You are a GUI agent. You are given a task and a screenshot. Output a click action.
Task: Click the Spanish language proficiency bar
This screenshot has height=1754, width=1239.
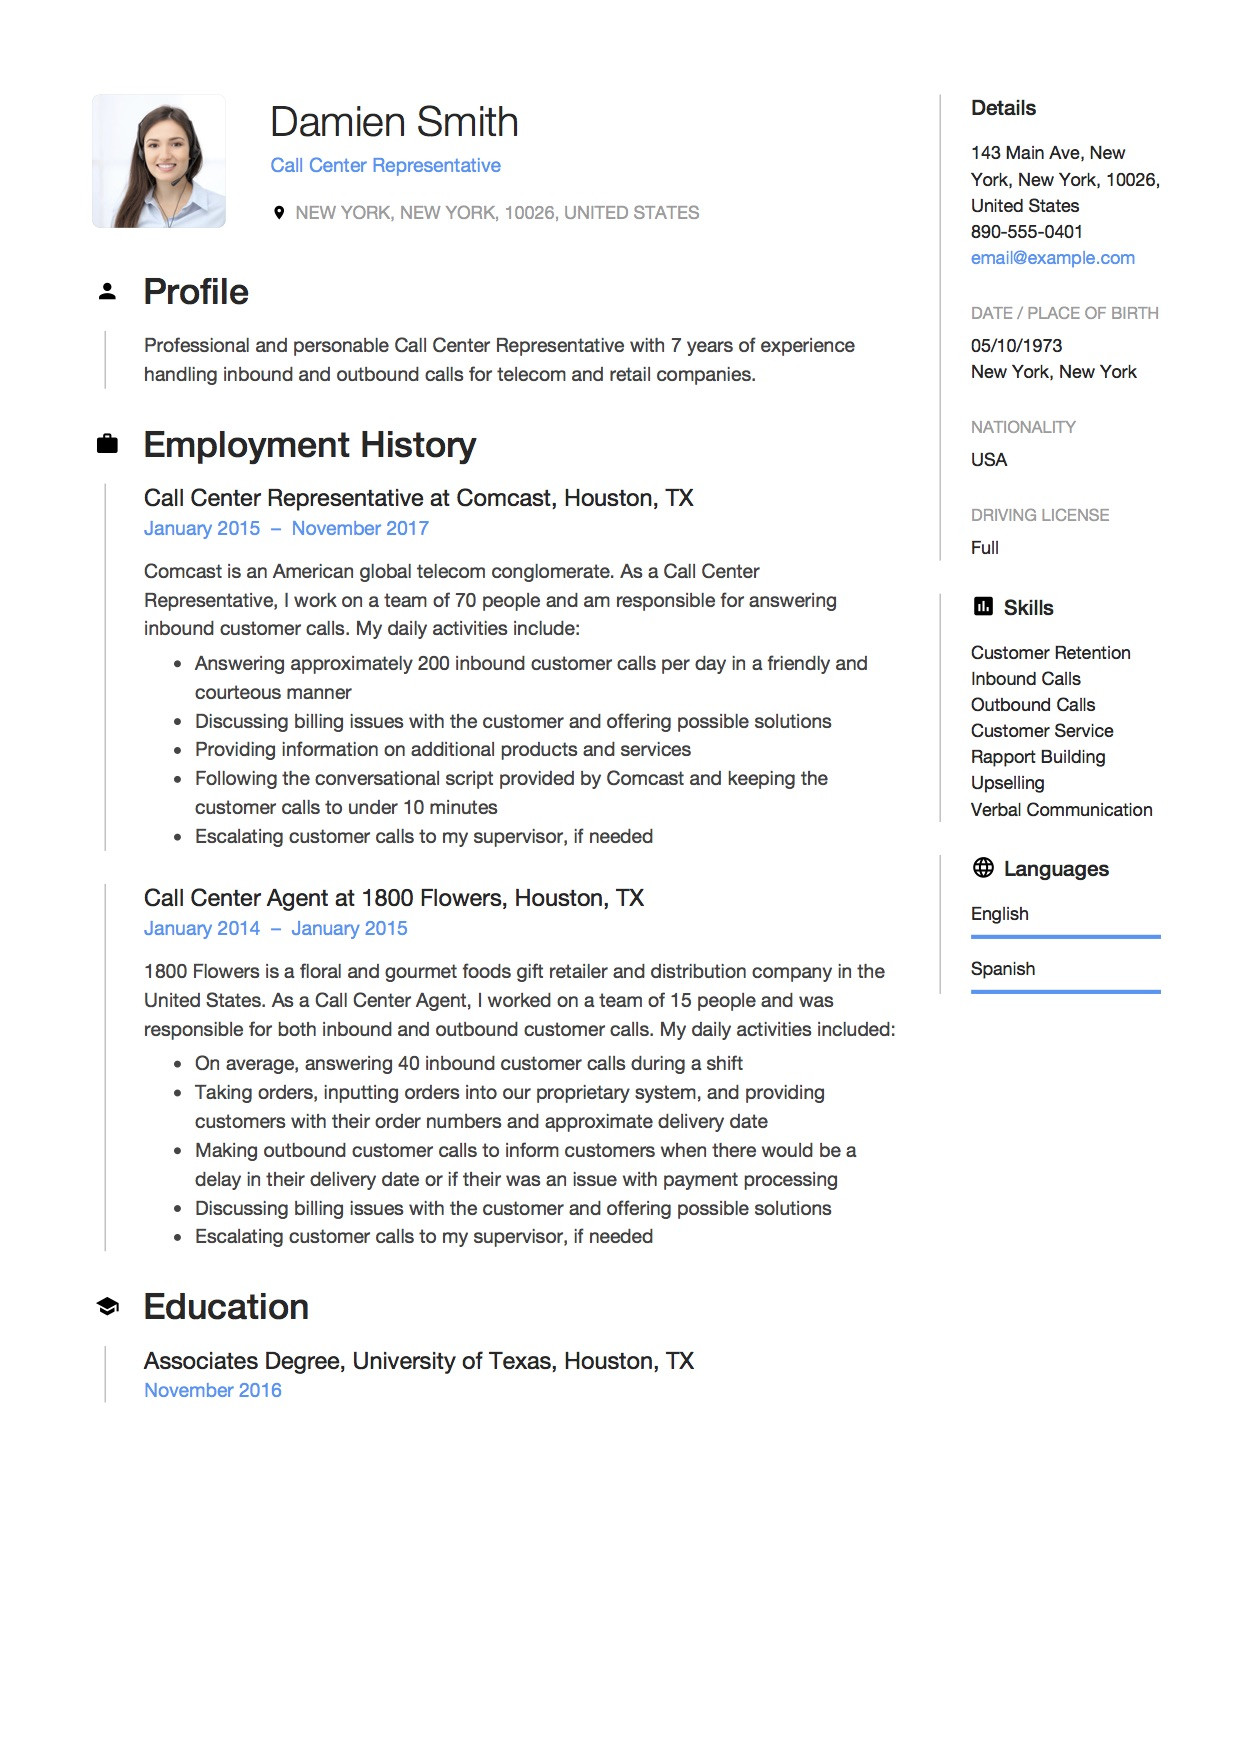pyautogui.click(x=1065, y=992)
